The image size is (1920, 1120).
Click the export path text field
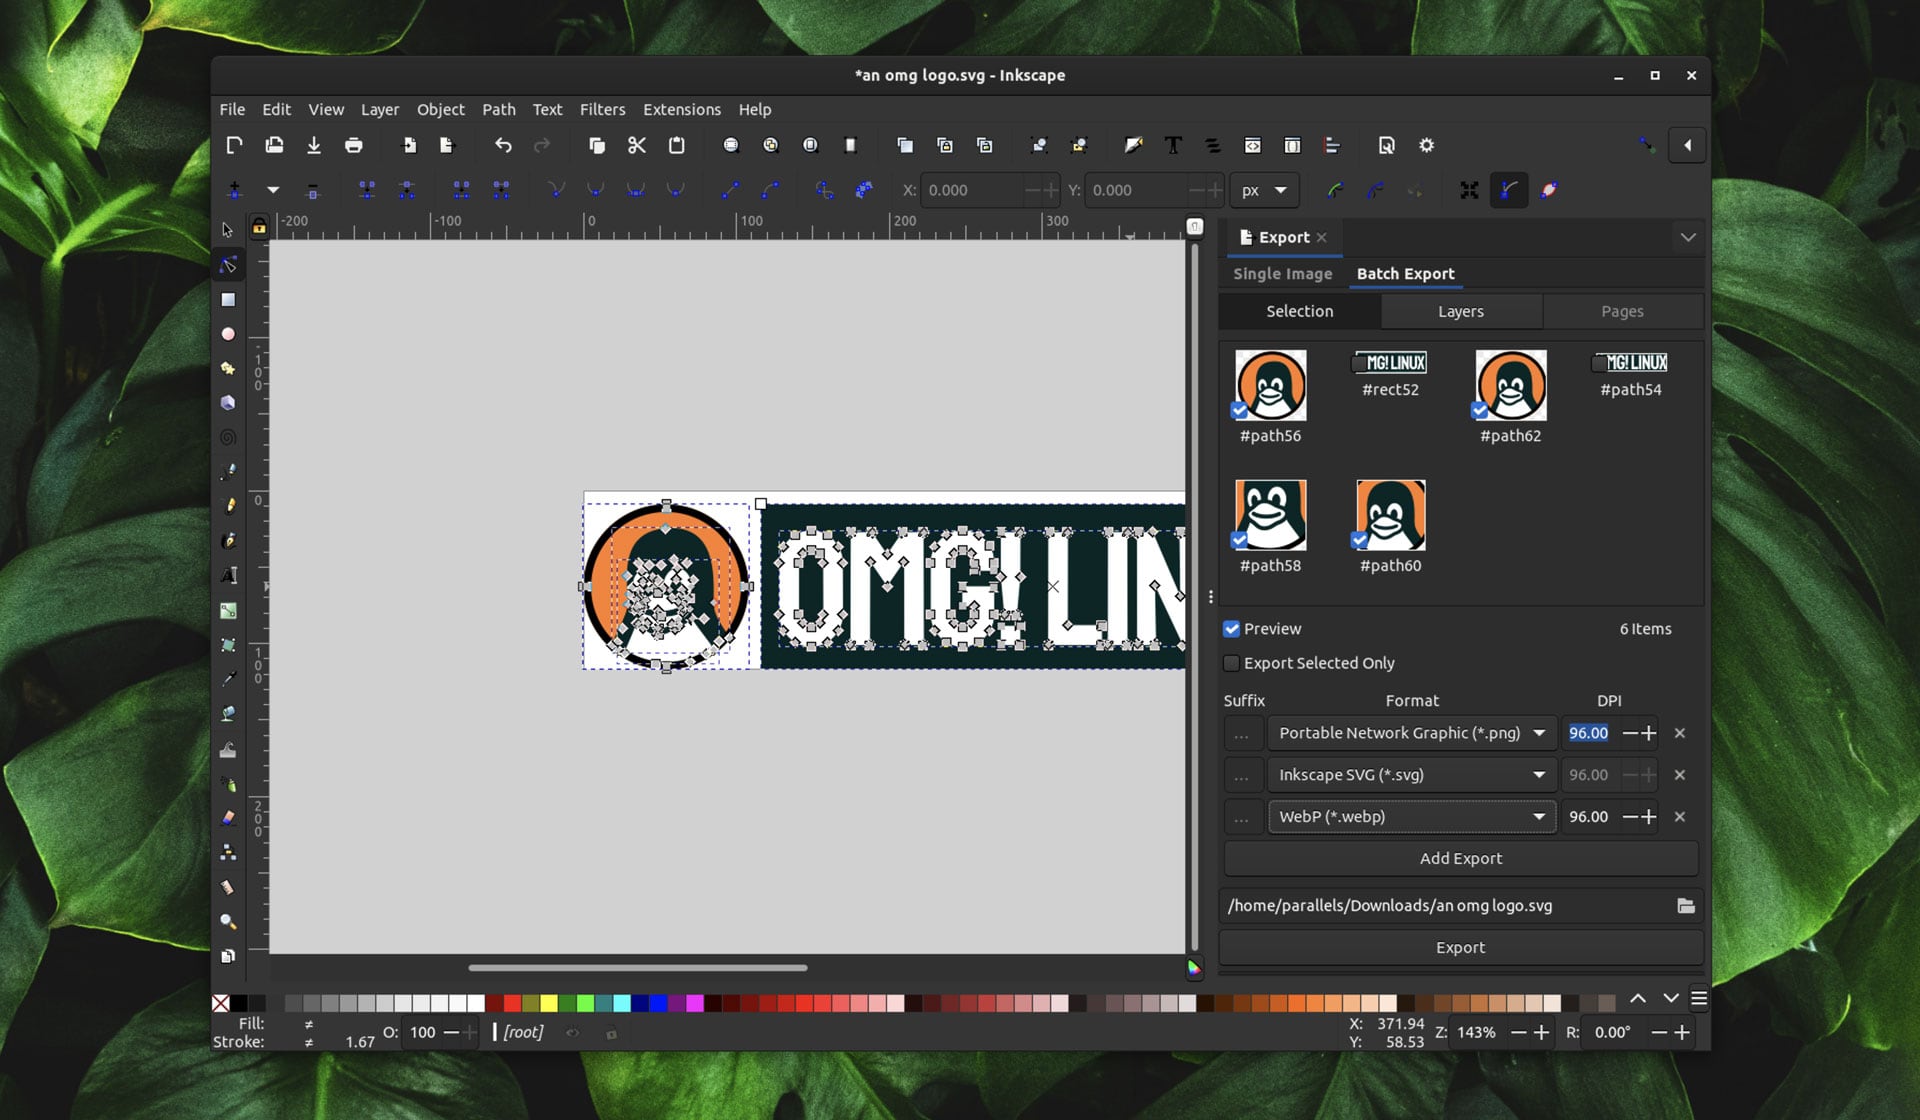pos(1445,906)
